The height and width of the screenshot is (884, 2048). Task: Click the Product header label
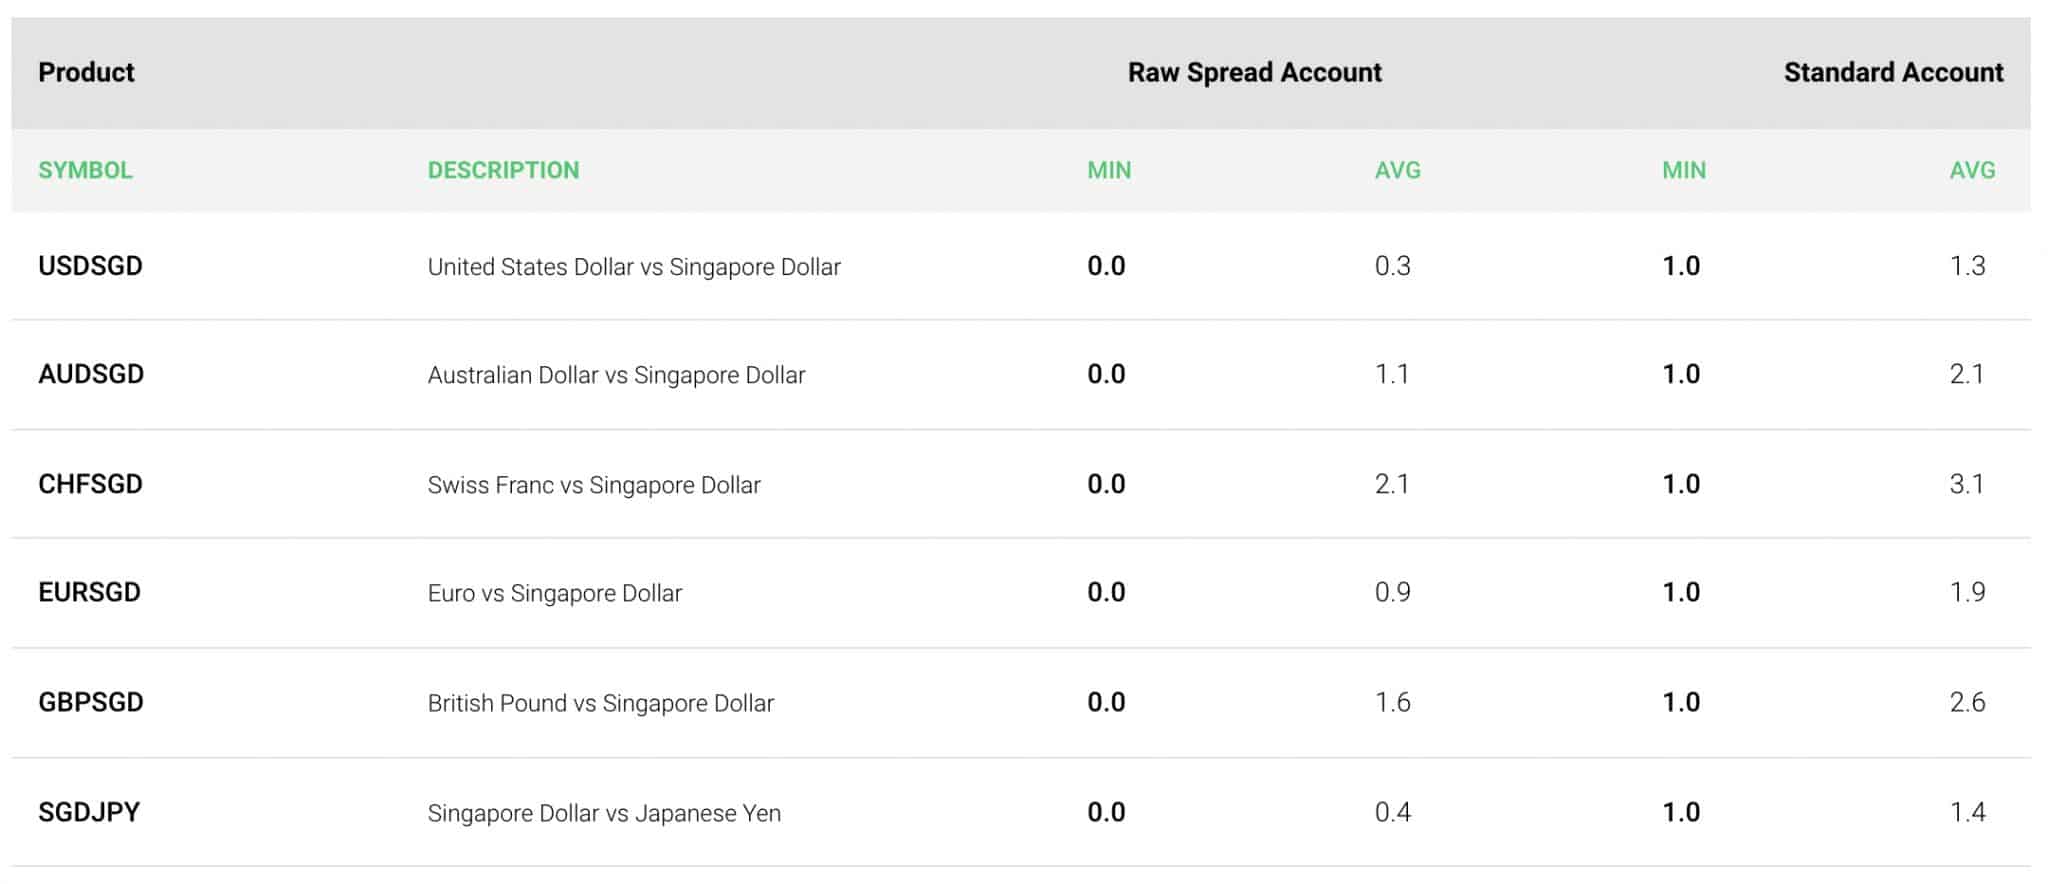[x=86, y=72]
